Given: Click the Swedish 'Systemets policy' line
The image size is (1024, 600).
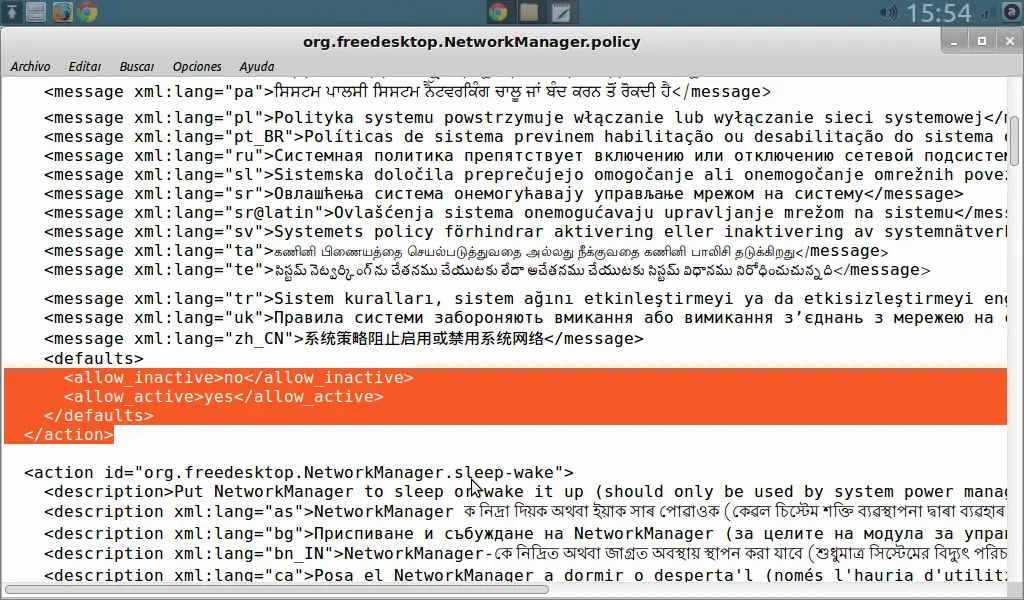Looking at the screenshot, I should point(525,231).
